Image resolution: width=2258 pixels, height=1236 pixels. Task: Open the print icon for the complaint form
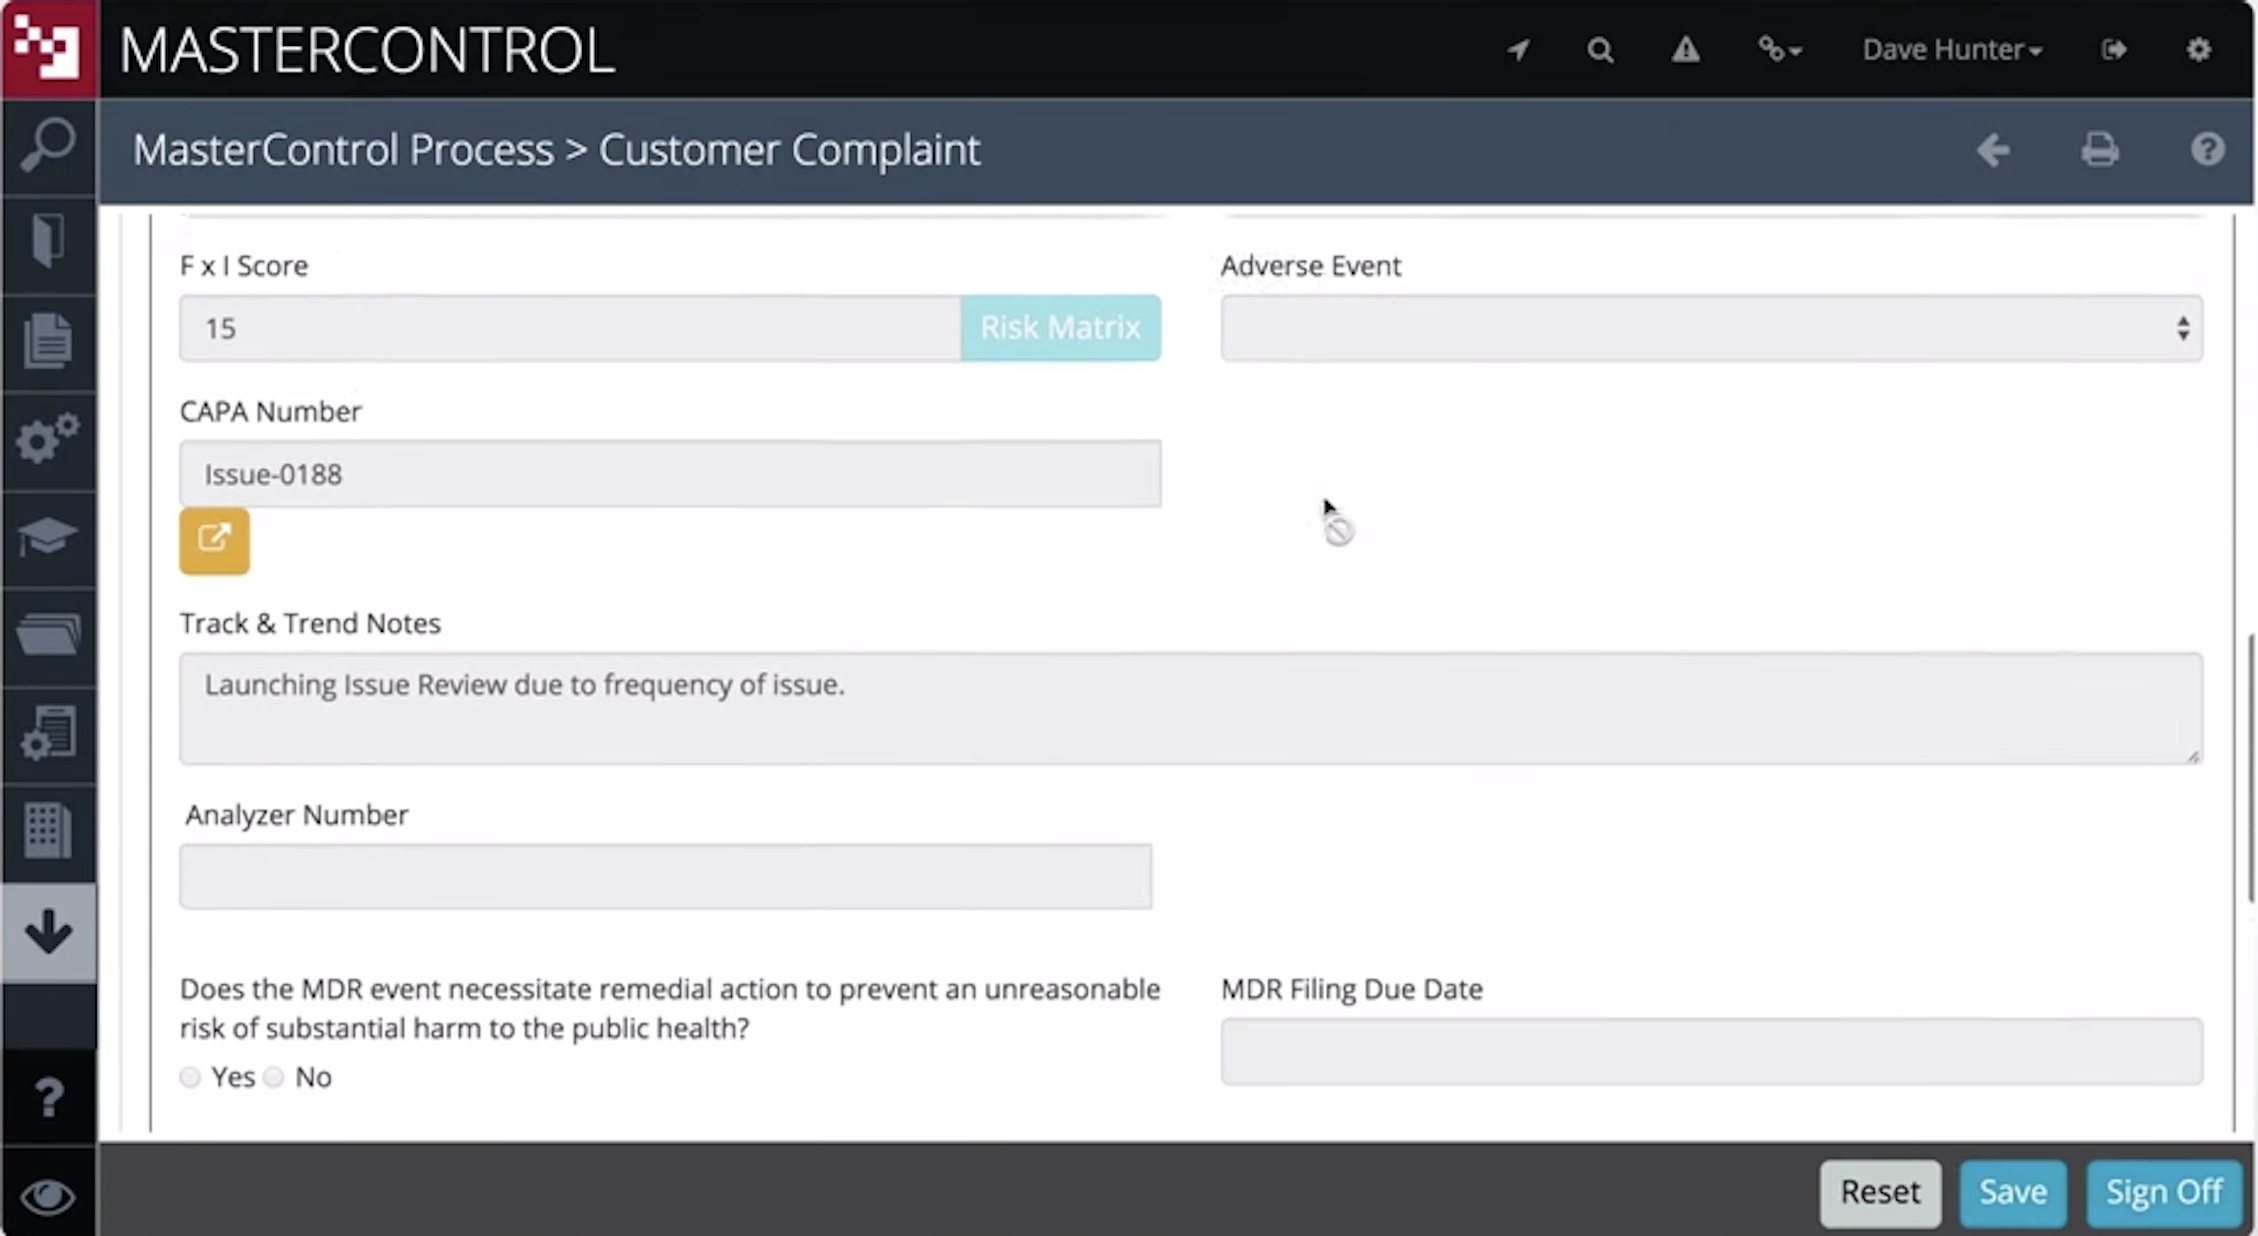pyautogui.click(x=2100, y=149)
